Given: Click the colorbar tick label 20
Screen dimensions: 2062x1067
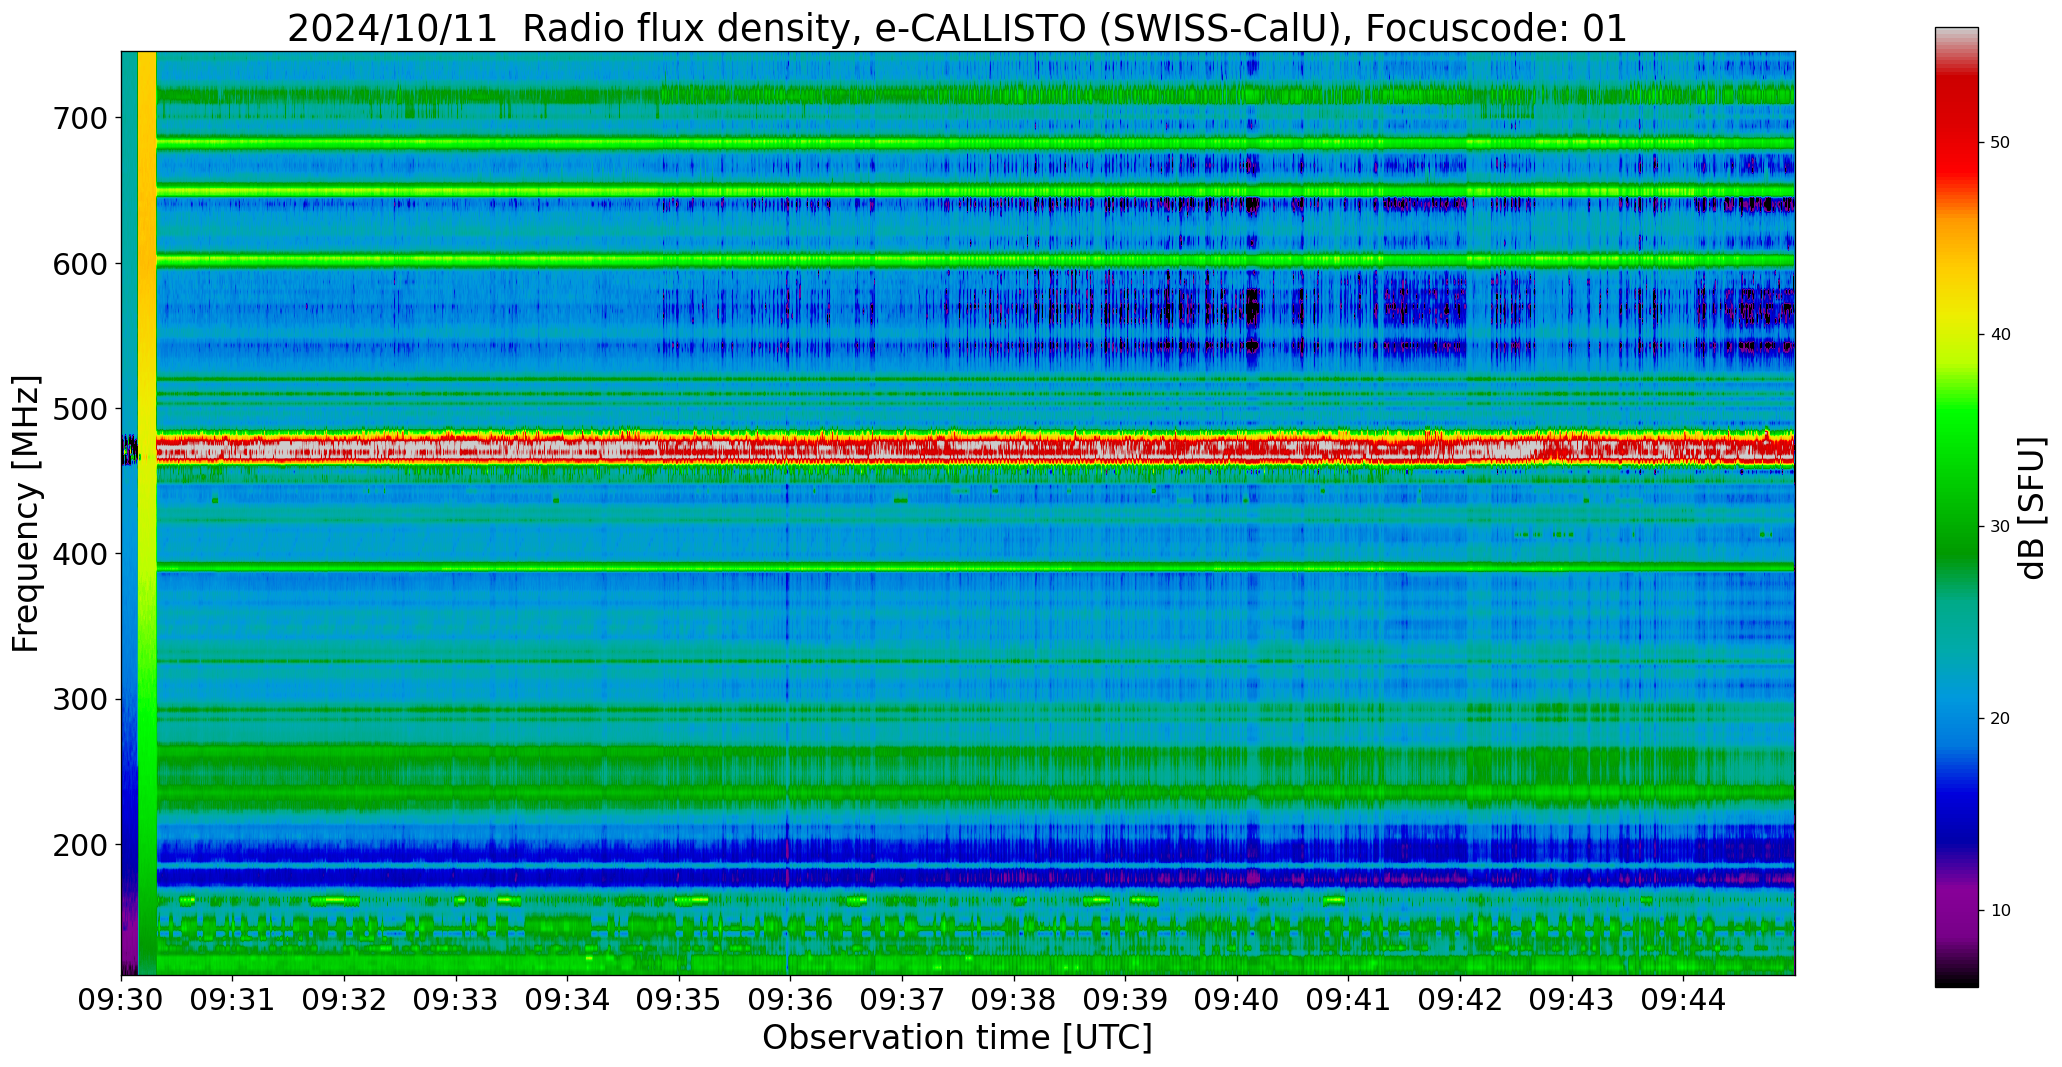Looking at the screenshot, I should coord(2000,719).
